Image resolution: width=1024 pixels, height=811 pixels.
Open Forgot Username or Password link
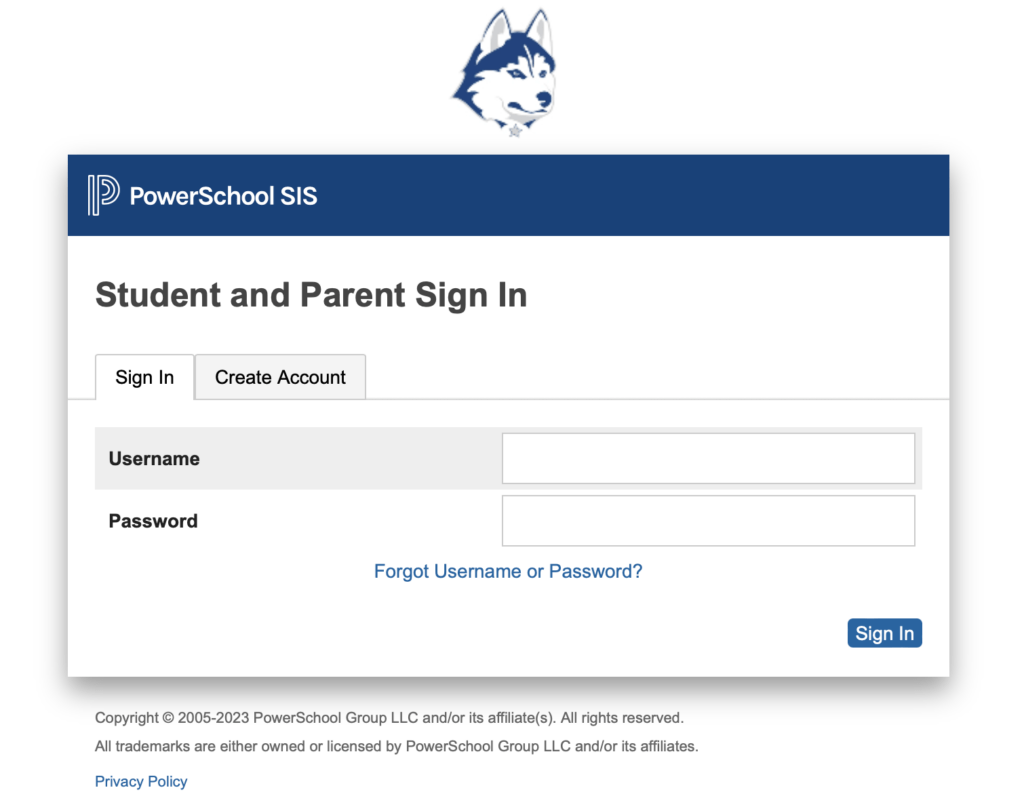pyautogui.click(x=508, y=571)
